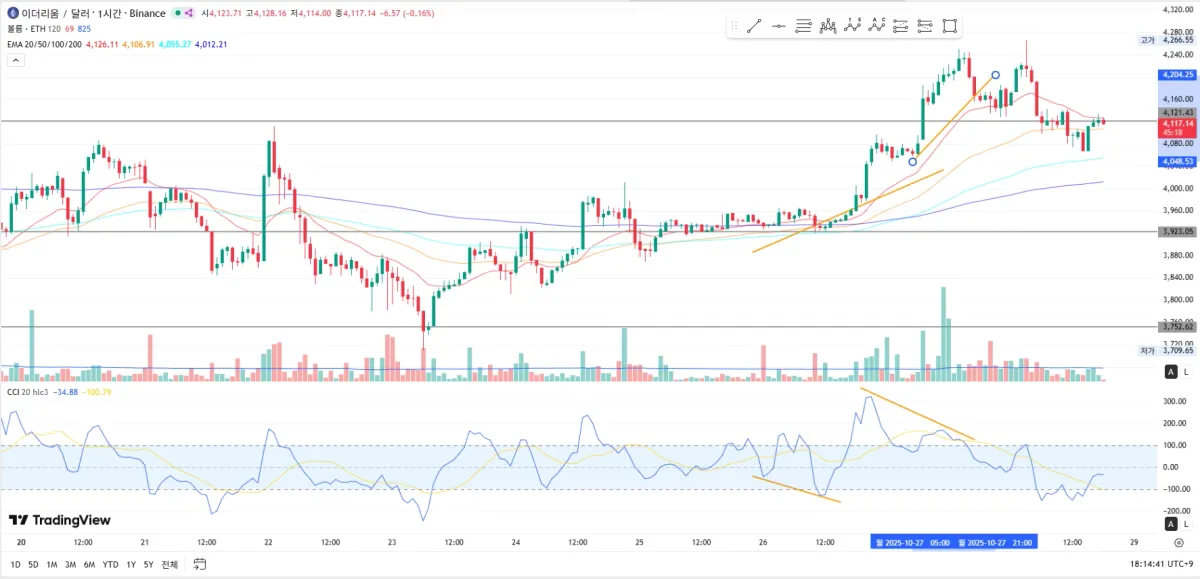
Task: Toggle auto scale A in CCI pane
Action: click(x=1171, y=523)
